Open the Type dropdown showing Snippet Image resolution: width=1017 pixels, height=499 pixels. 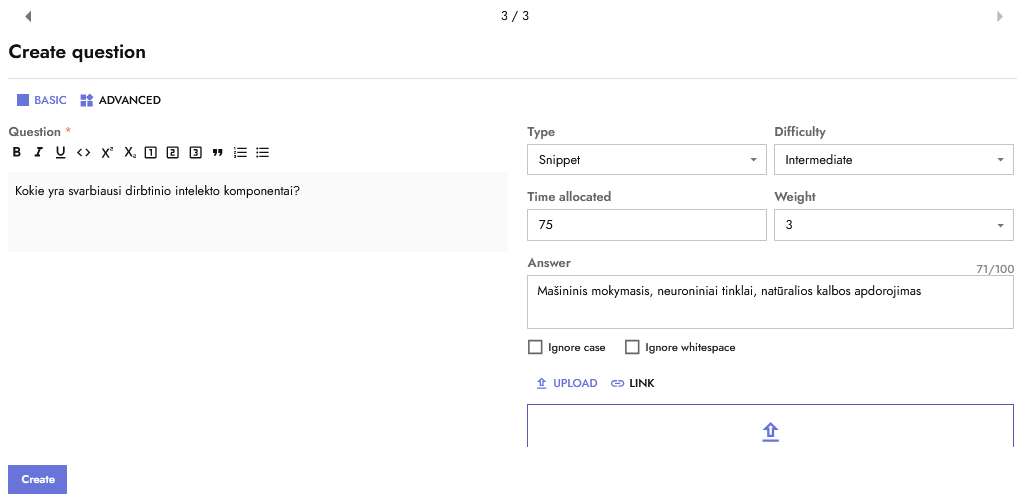(646, 160)
